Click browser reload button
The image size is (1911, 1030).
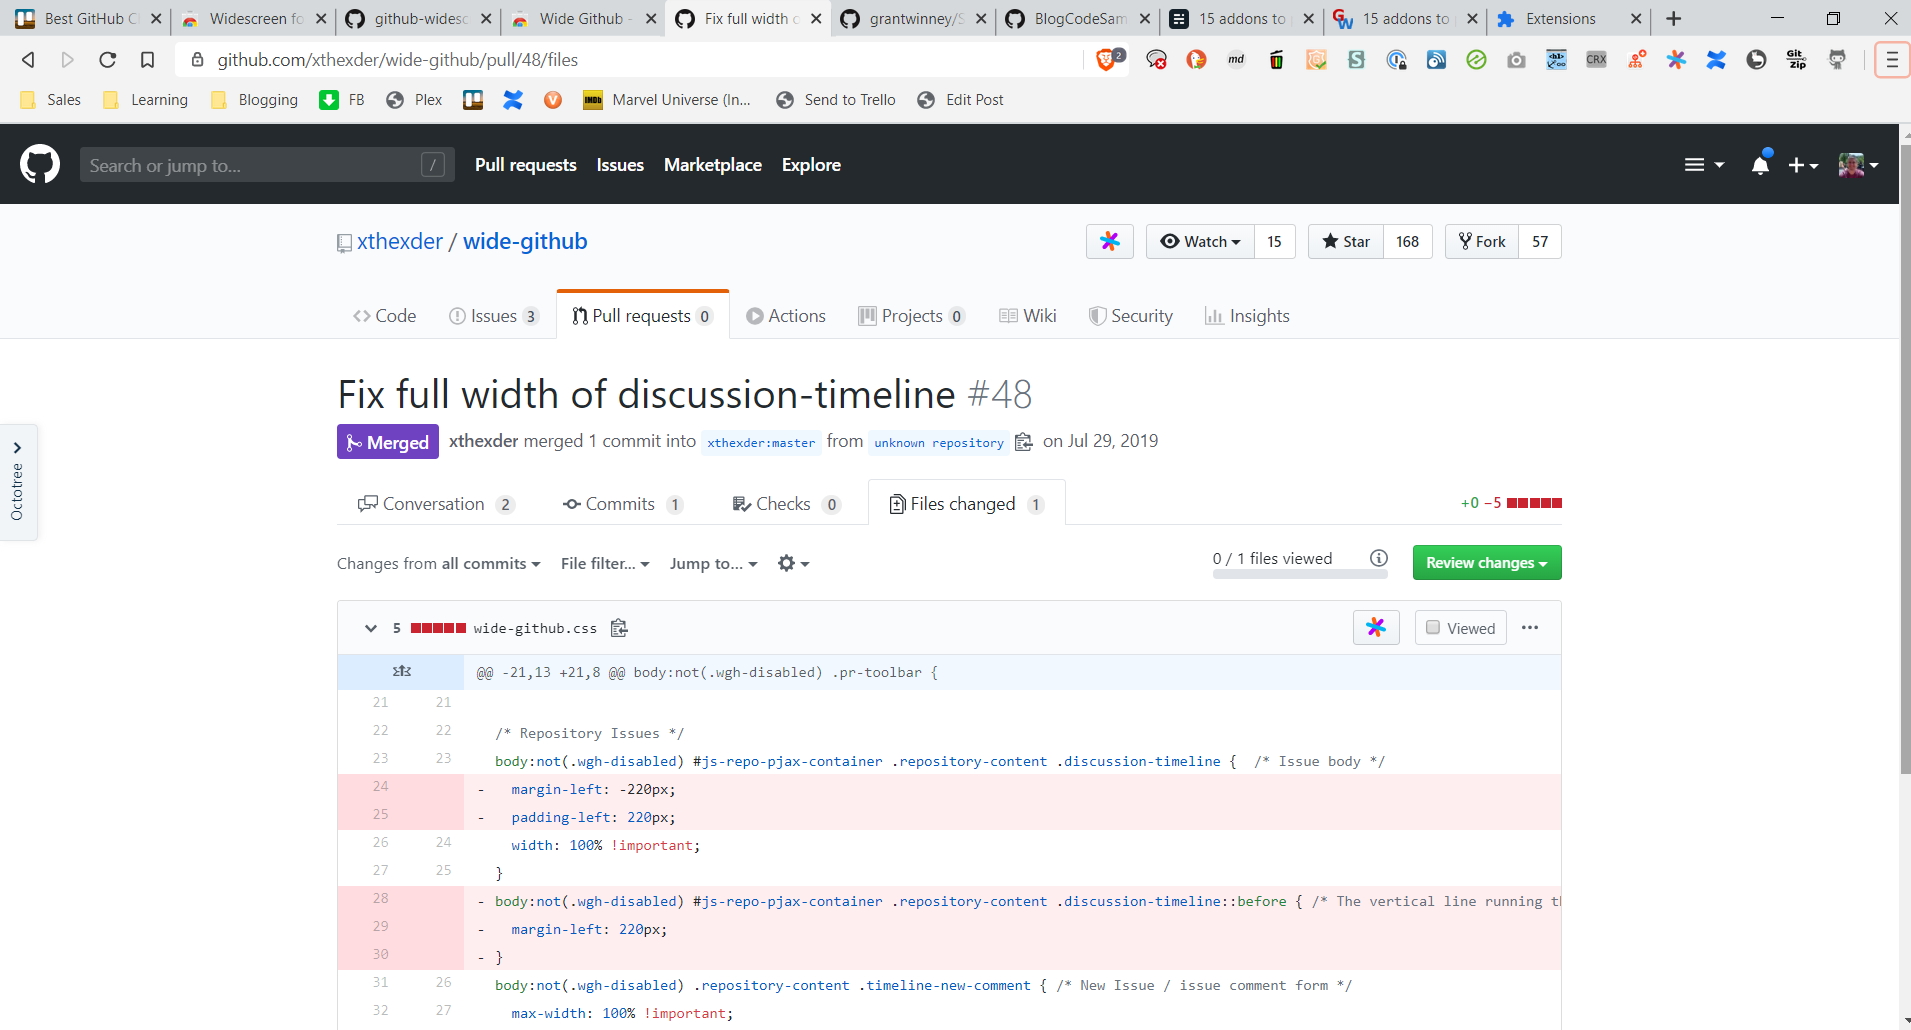107,60
